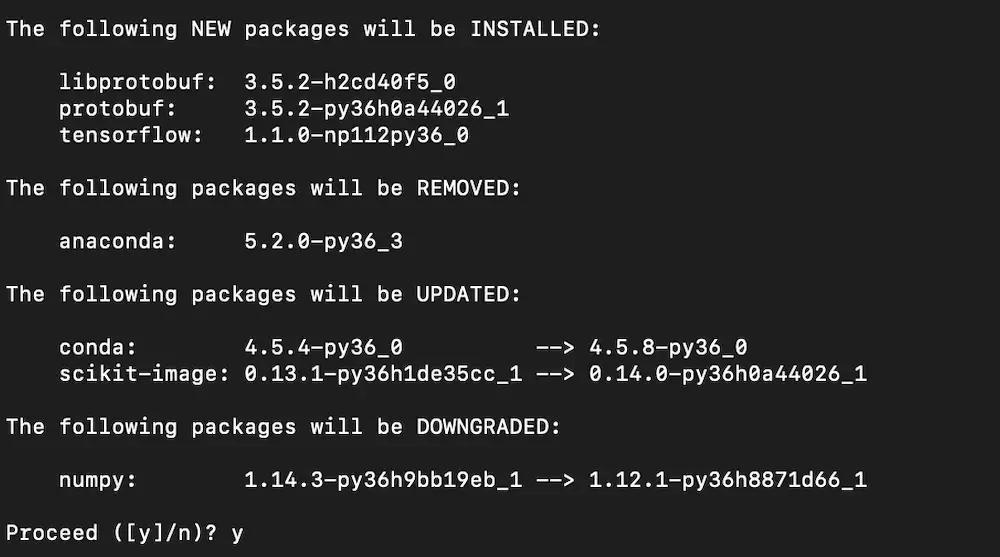The width and height of the screenshot is (1000, 557).
Task: Click the tensorflow version 1.1.0-np112py36_0
Action: click(x=356, y=135)
